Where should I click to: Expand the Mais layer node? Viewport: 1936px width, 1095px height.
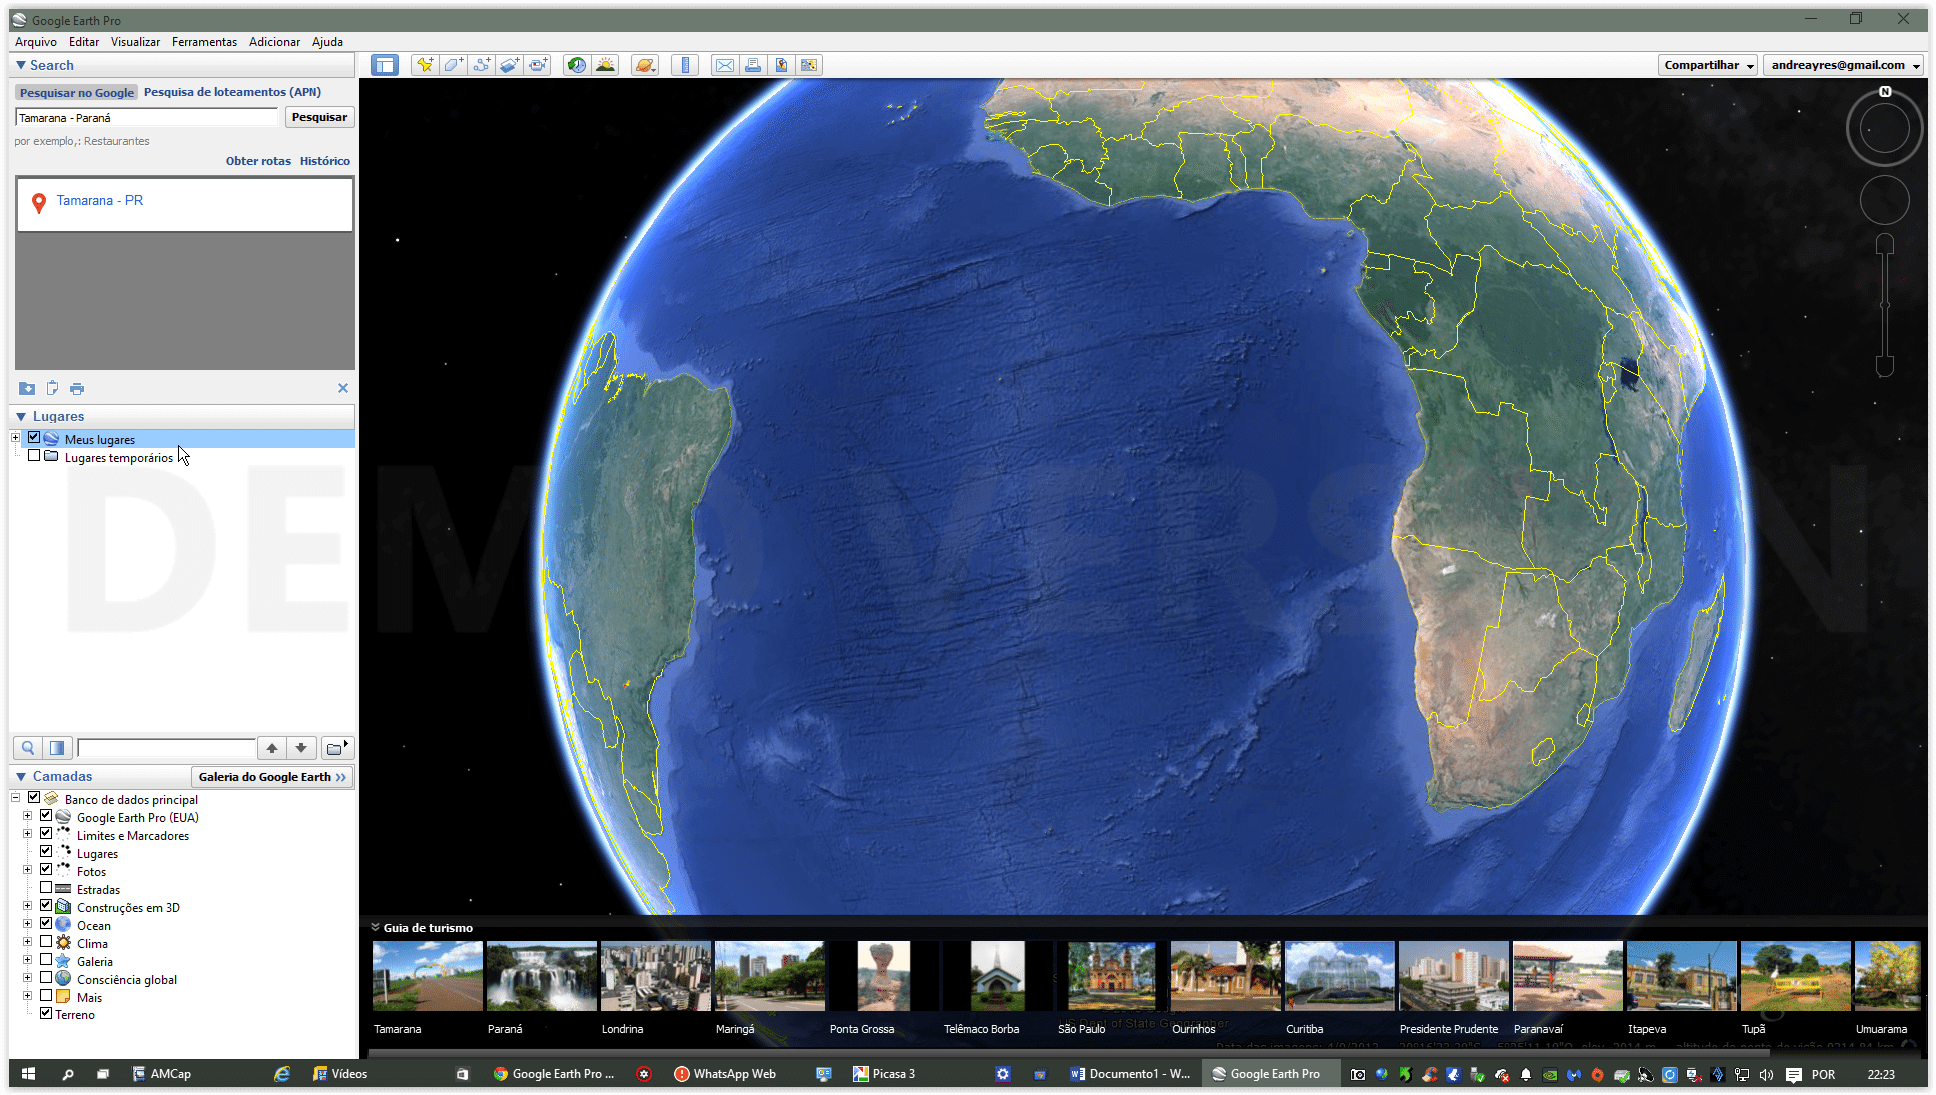point(28,996)
